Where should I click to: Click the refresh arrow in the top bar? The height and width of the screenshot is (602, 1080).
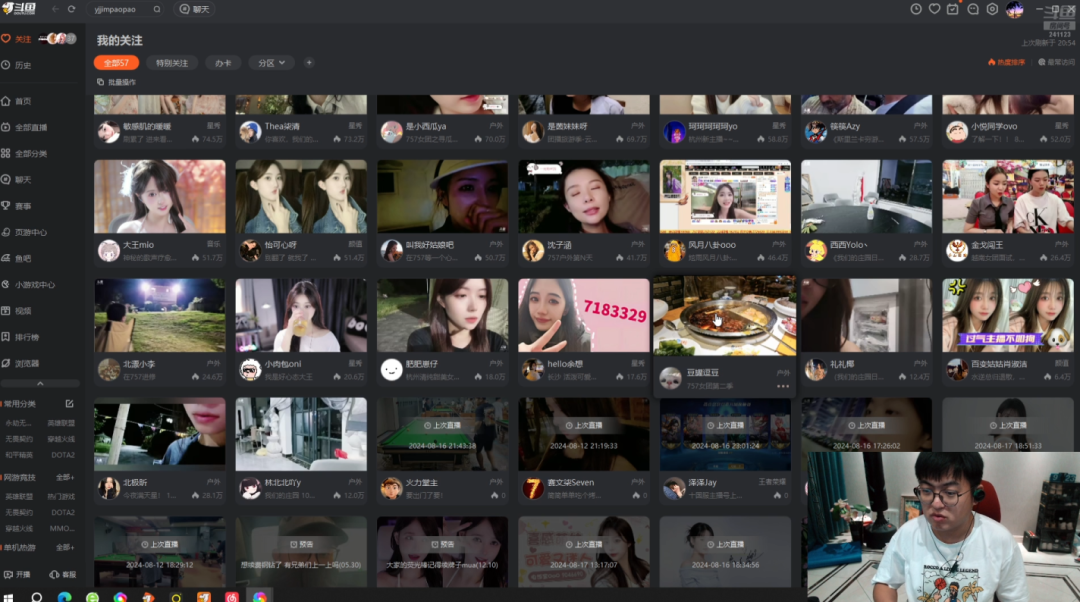click(x=72, y=10)
